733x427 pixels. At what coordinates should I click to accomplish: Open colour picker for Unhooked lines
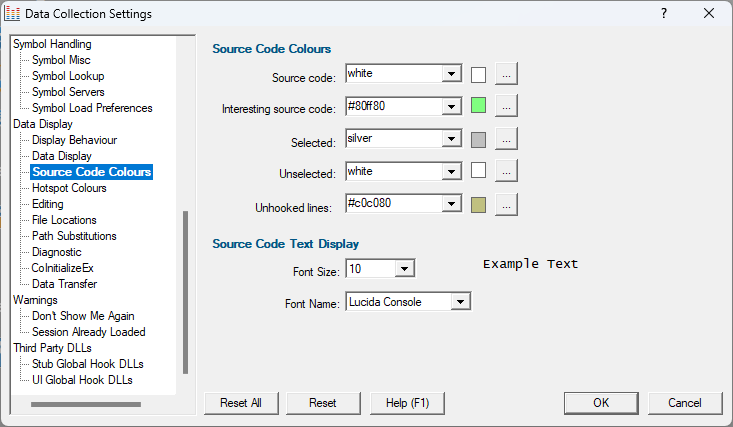[x=506, y=204]
